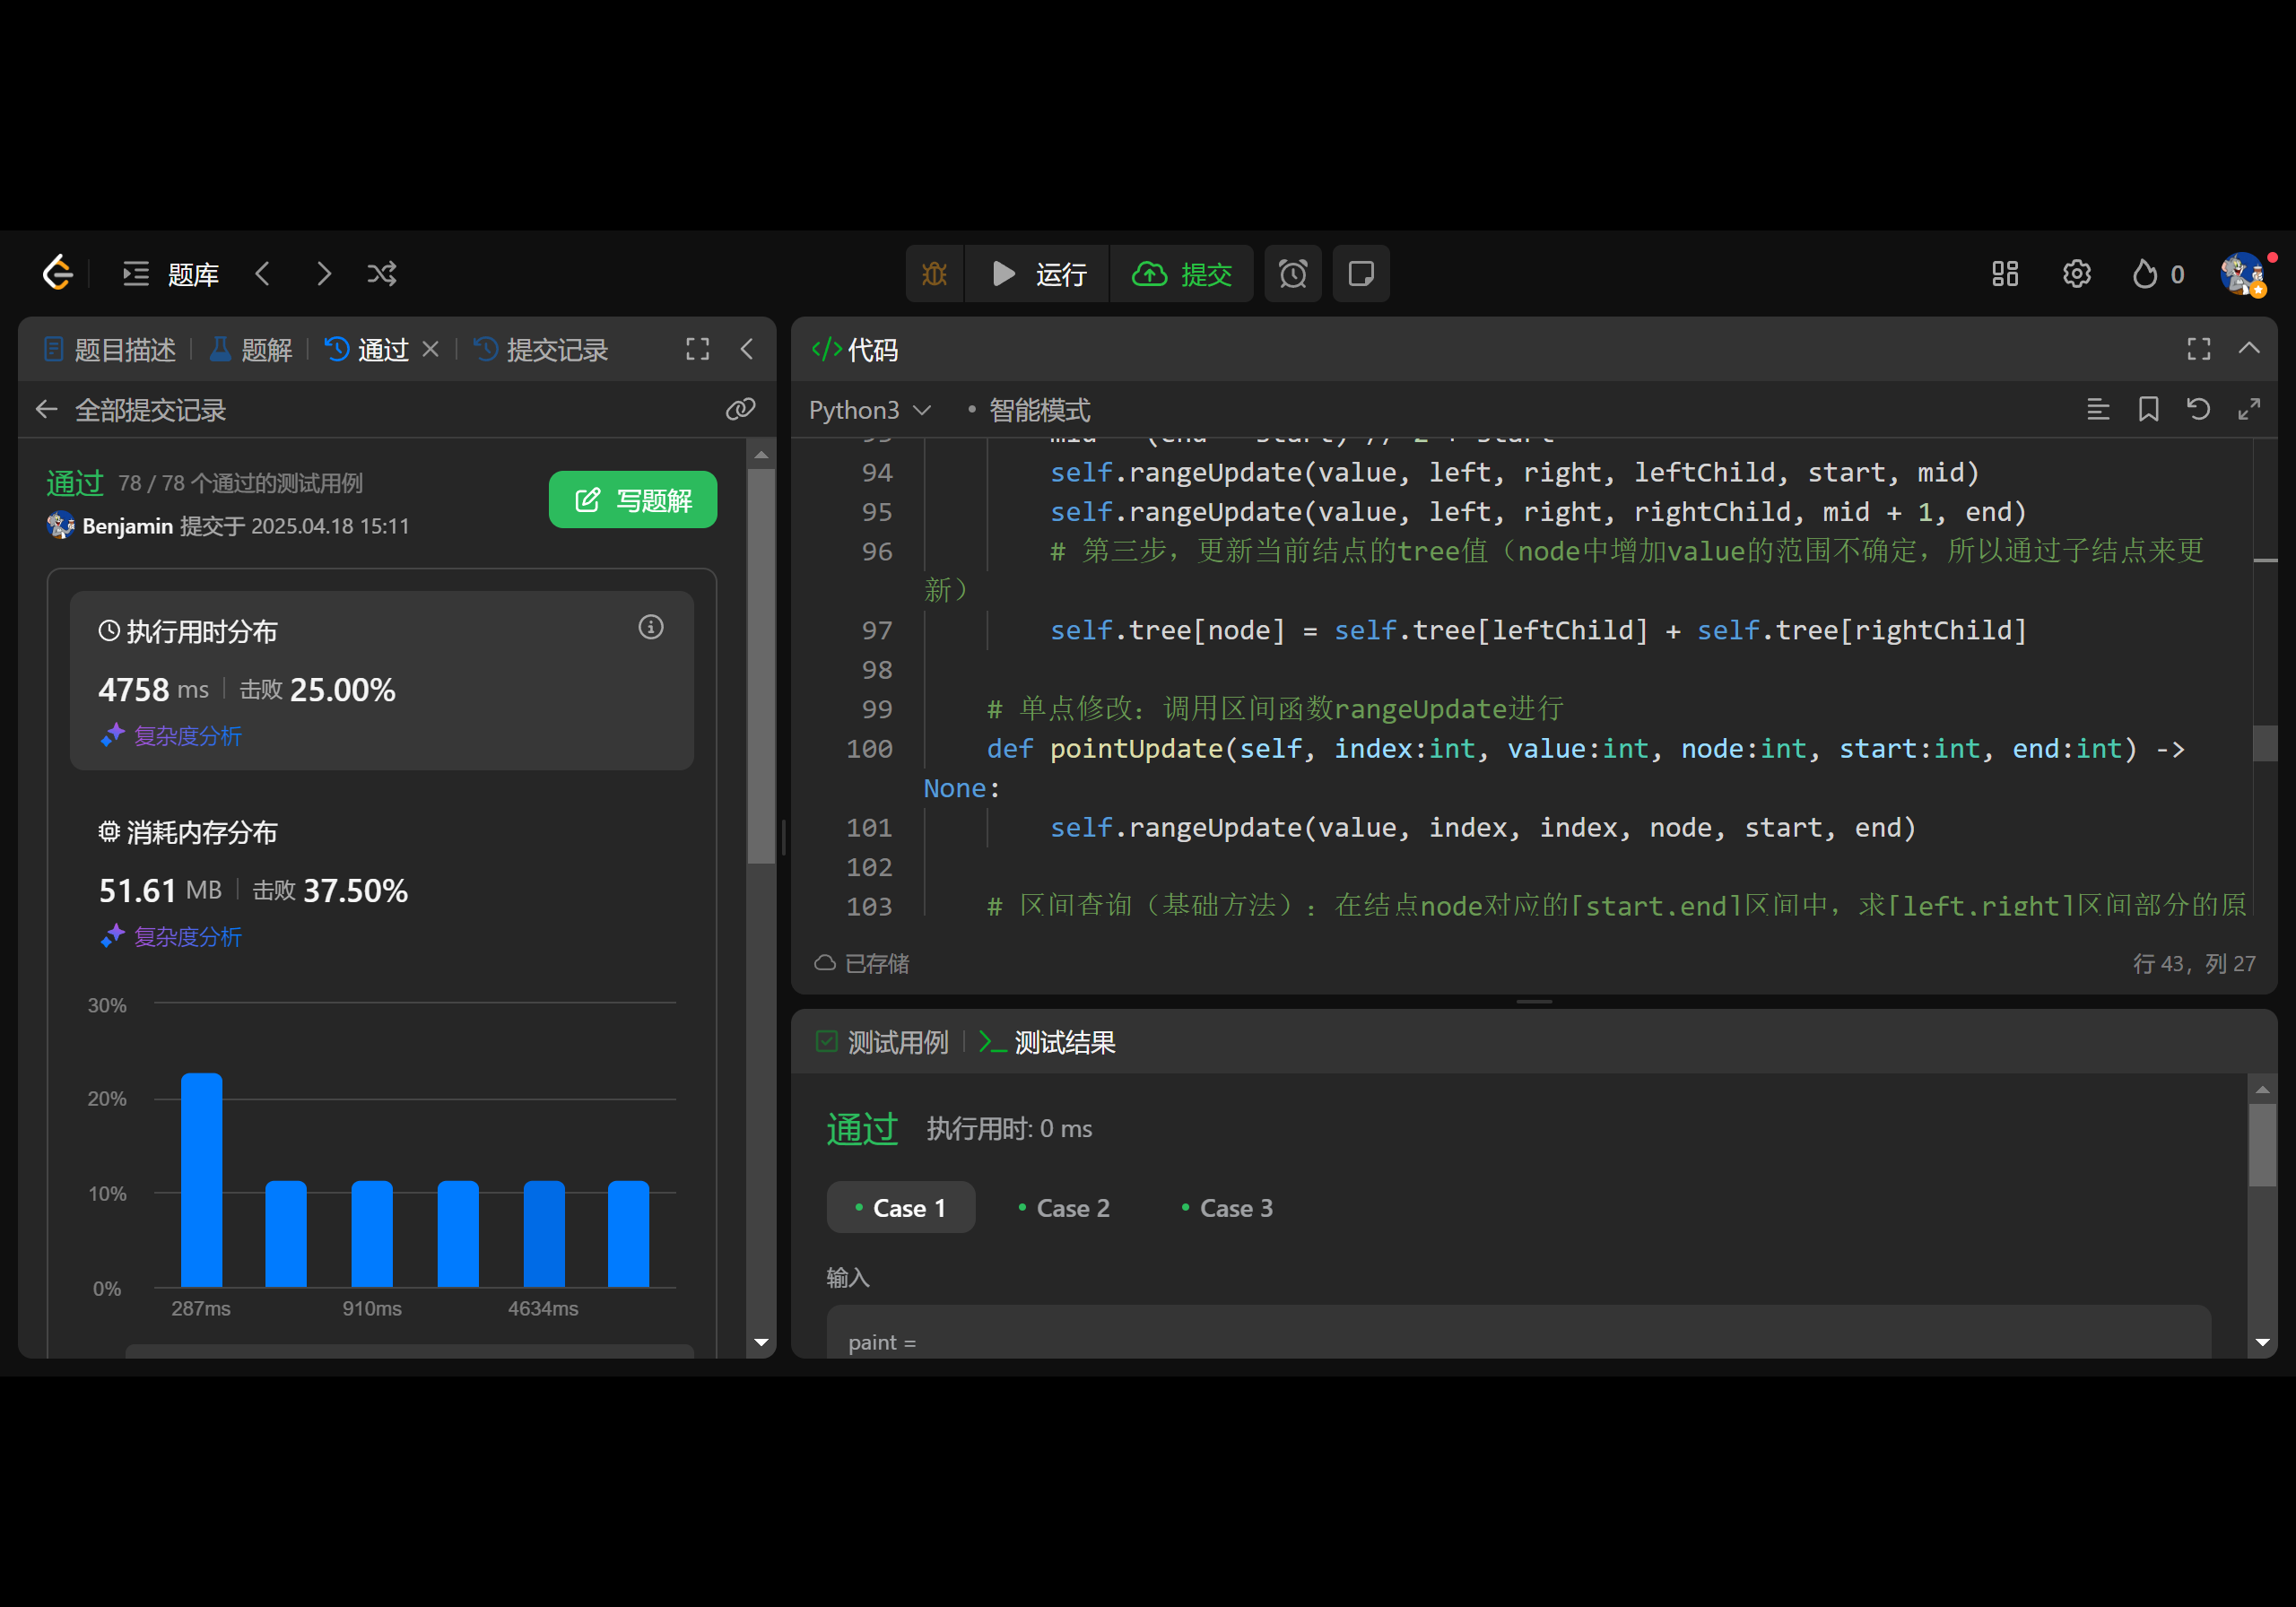2296x1607 pixels.
Task: Copy submission link with chain icon
Action: 740,409
